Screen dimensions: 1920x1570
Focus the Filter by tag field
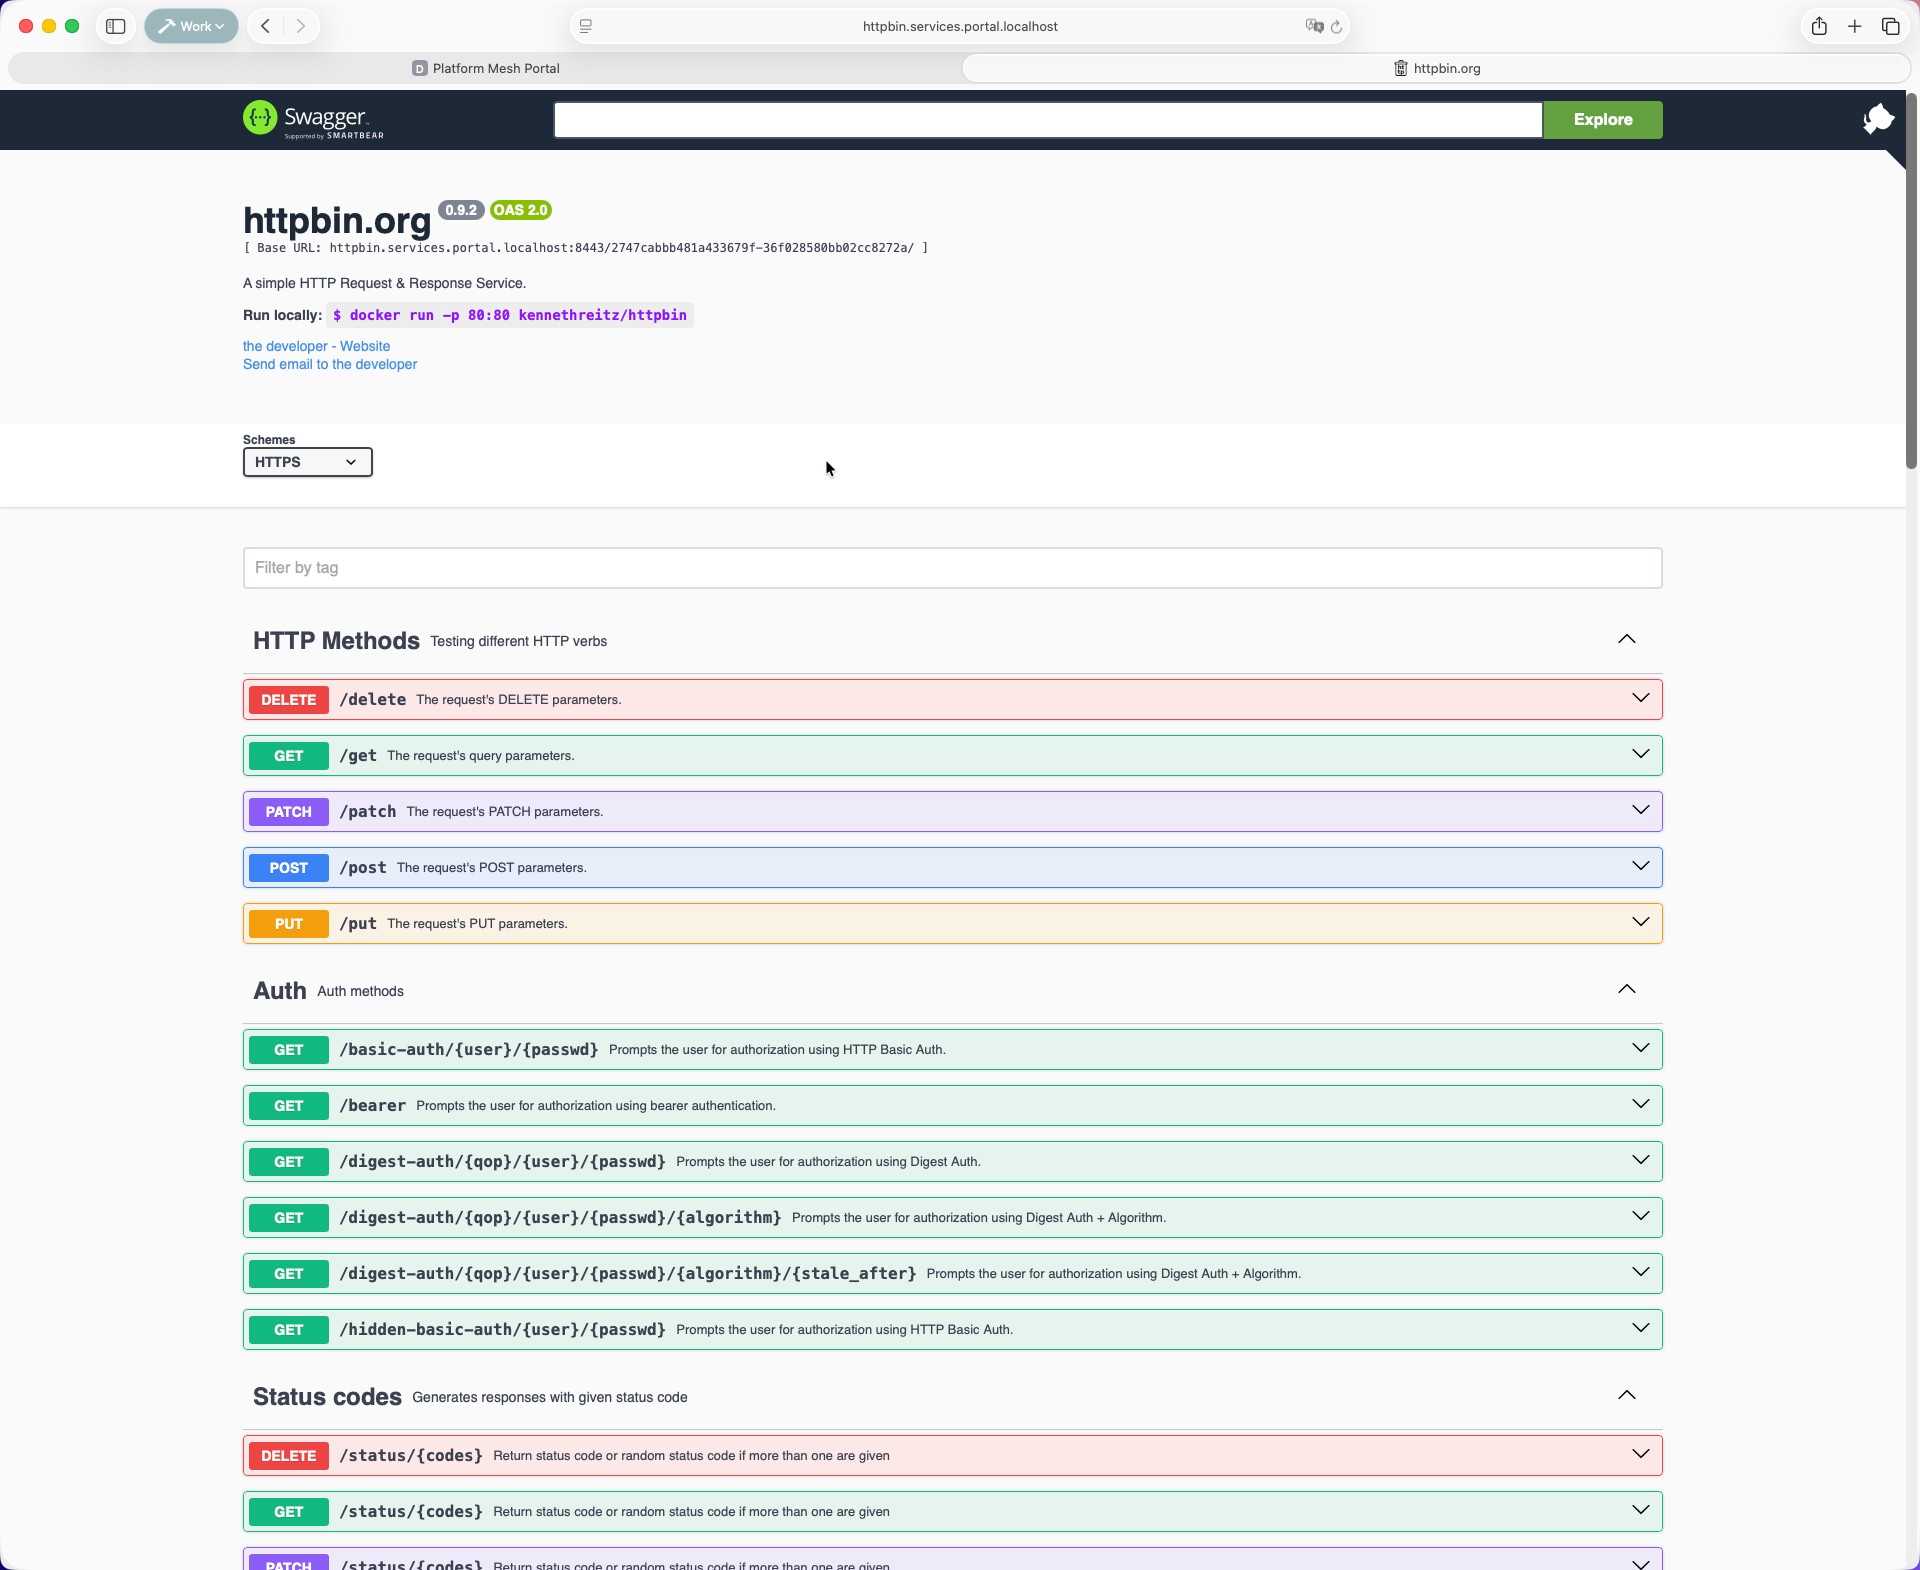click(952, 568)
